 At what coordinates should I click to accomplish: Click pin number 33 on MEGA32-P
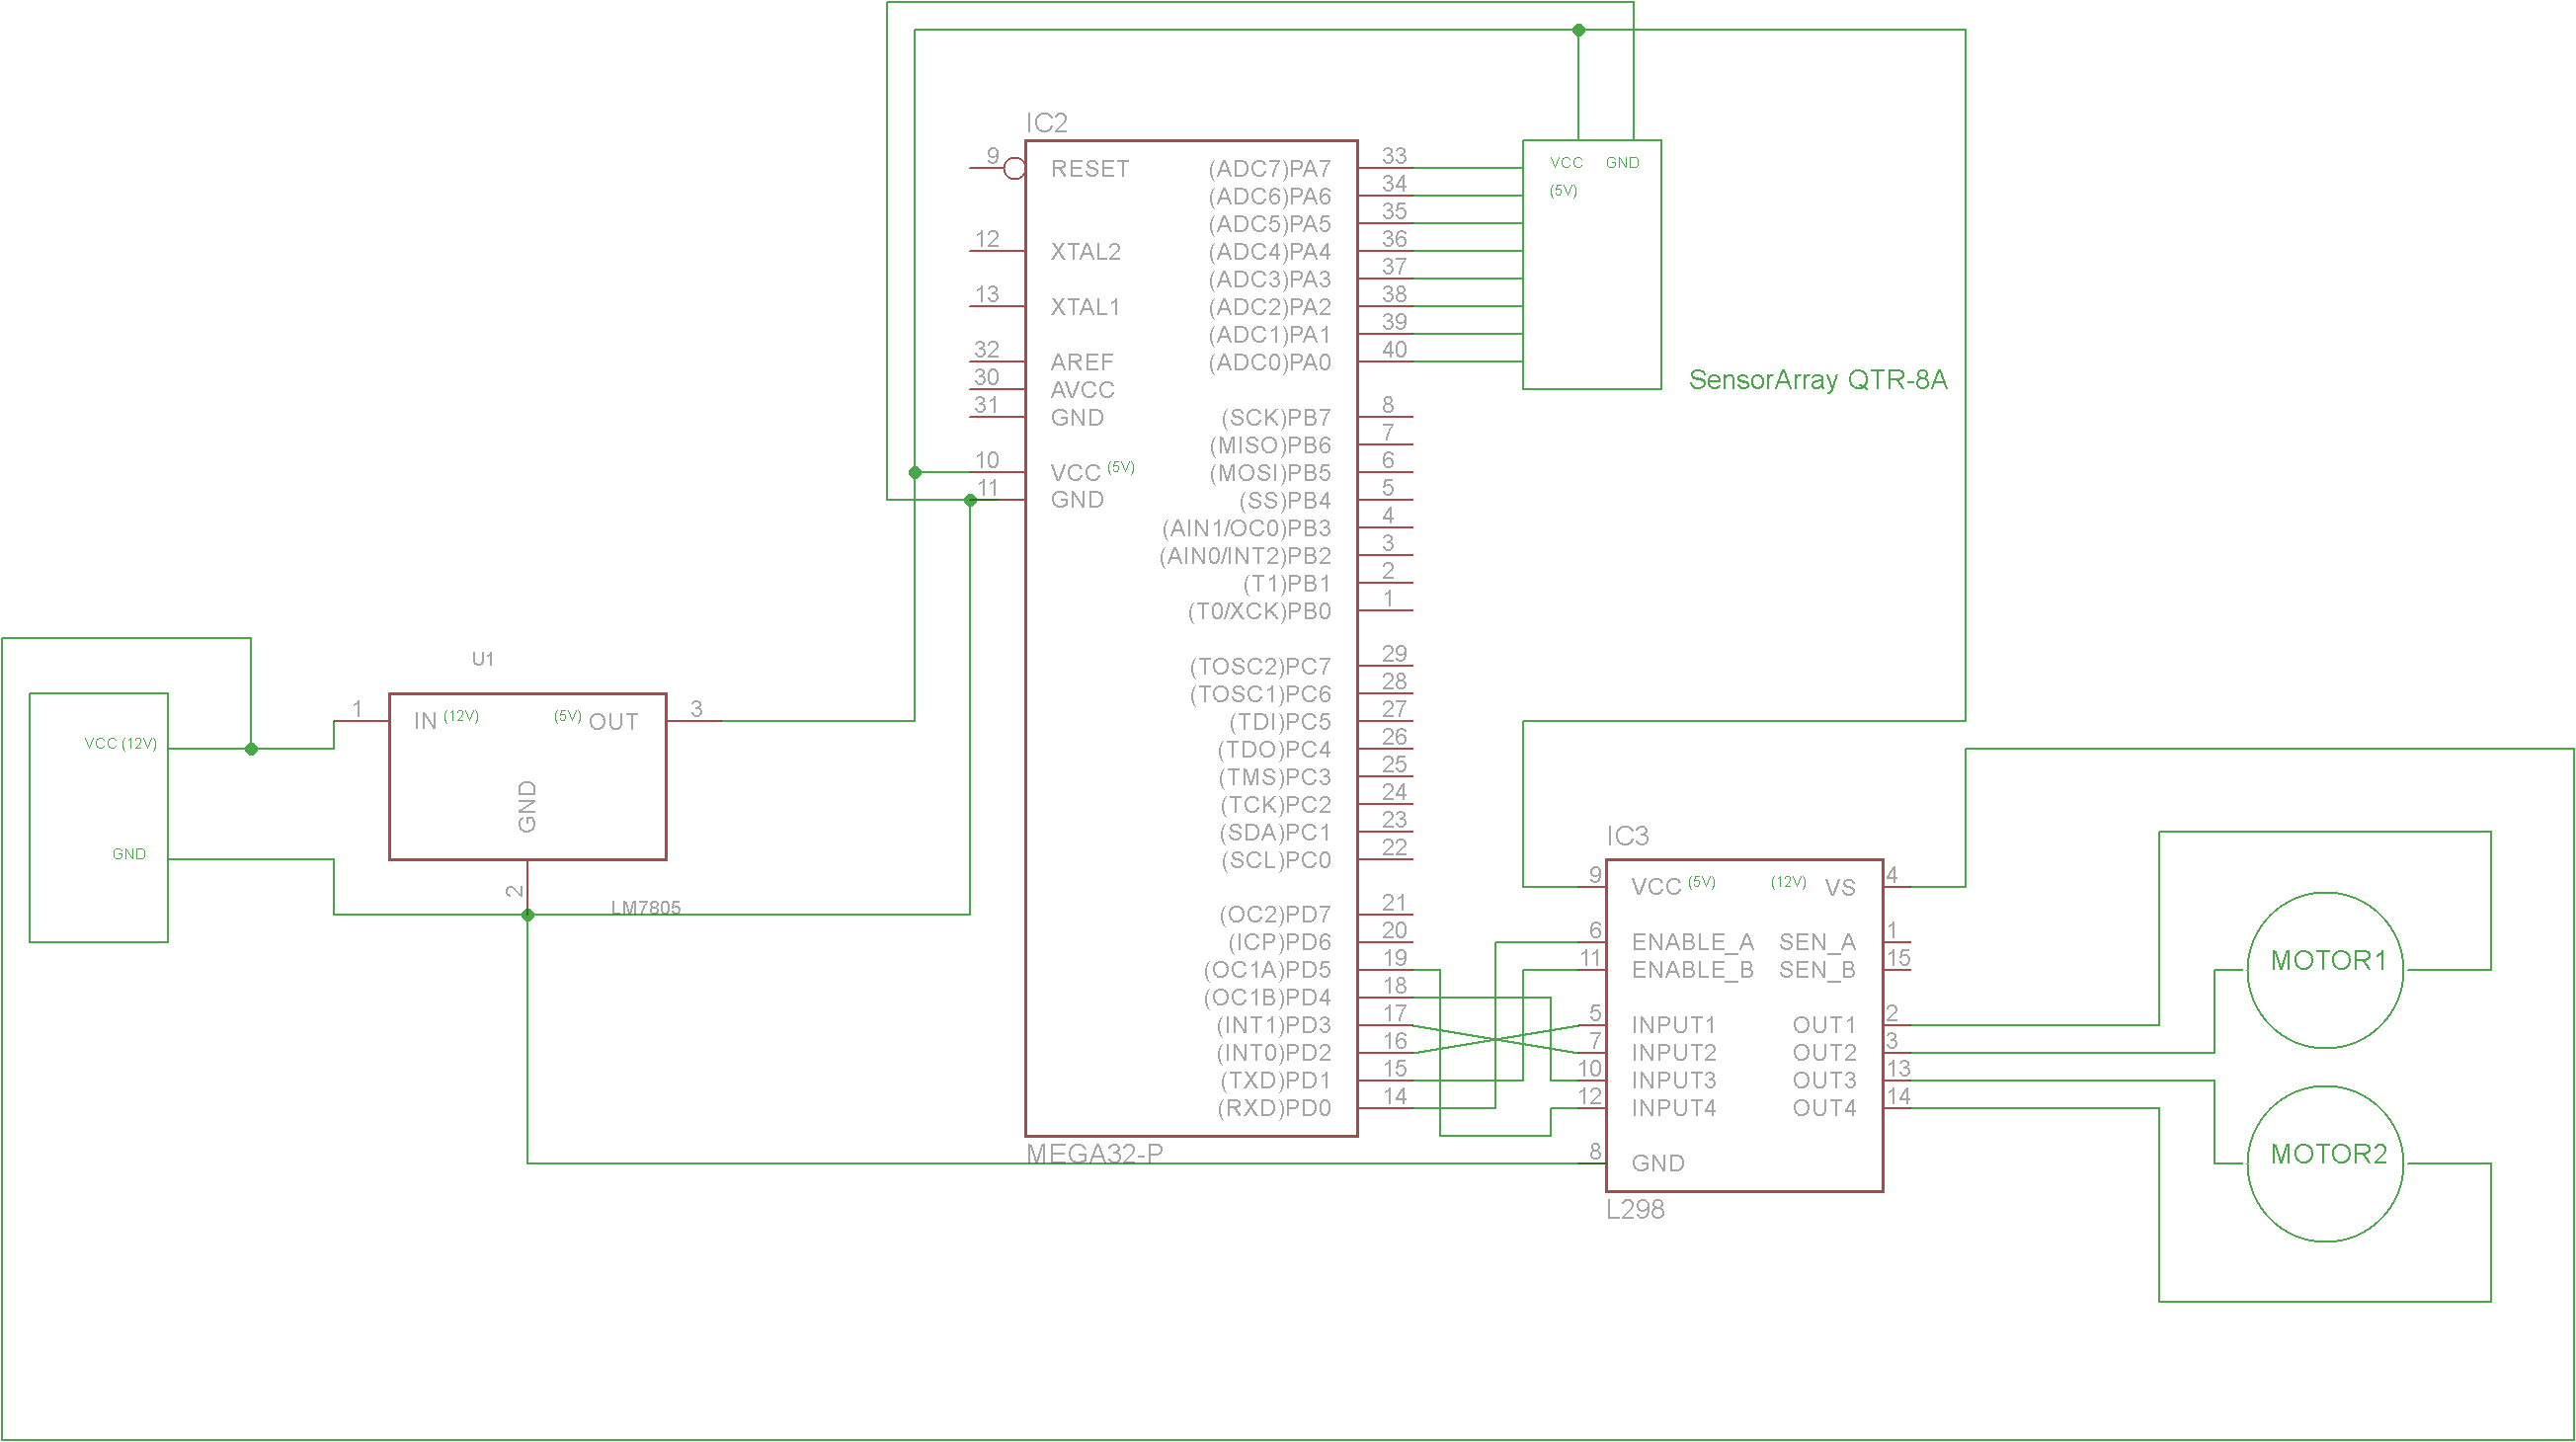(1394, 156)
